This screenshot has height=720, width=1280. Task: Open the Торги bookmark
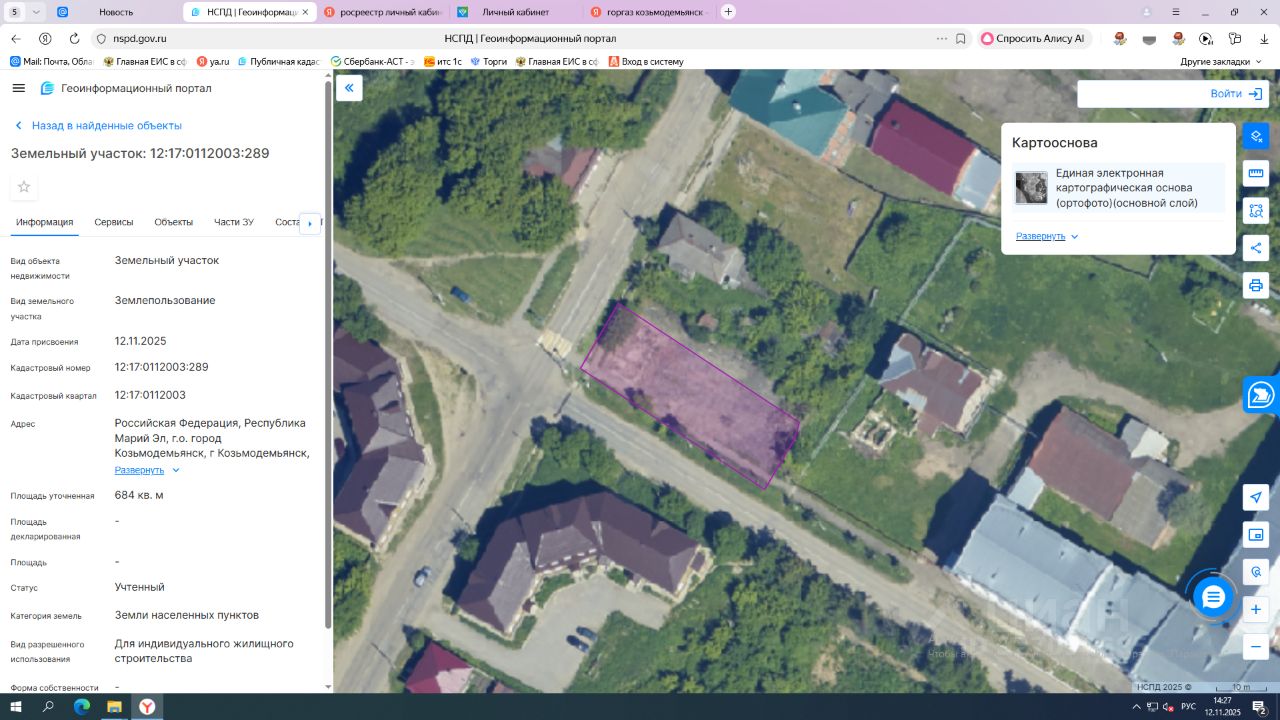[x=489, y=61]
